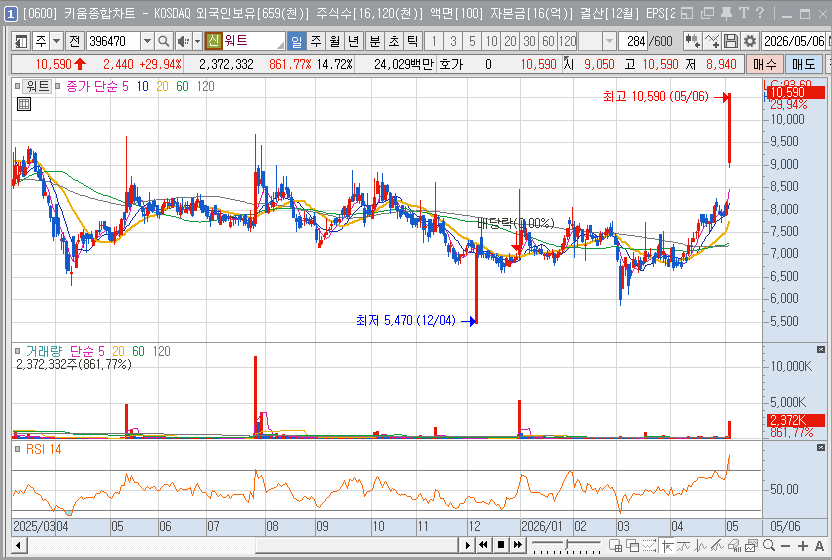Click the overlapping windows layout icon

[x=632, y=545]
